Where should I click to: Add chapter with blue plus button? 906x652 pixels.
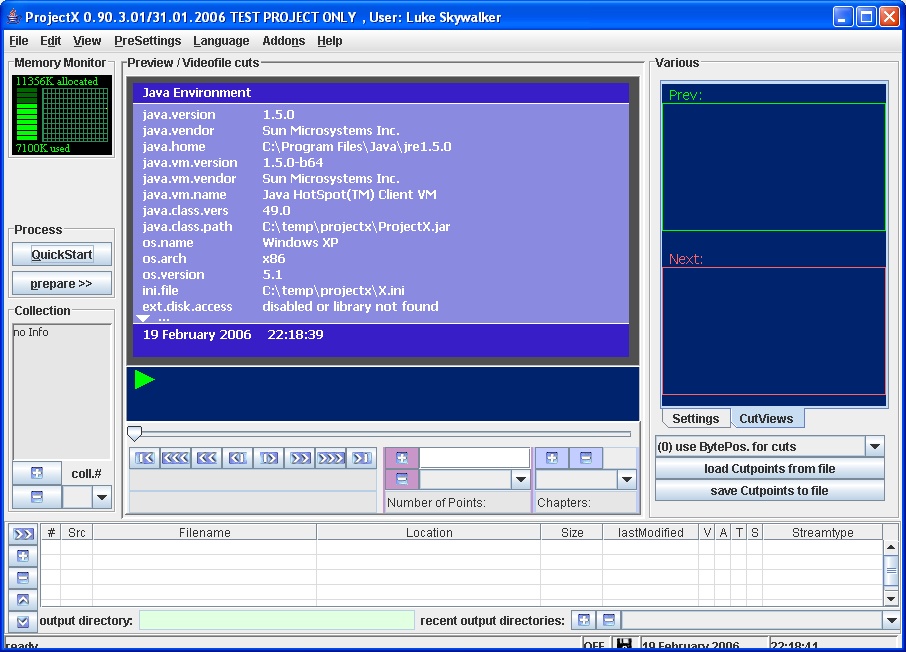pos(552,458)
